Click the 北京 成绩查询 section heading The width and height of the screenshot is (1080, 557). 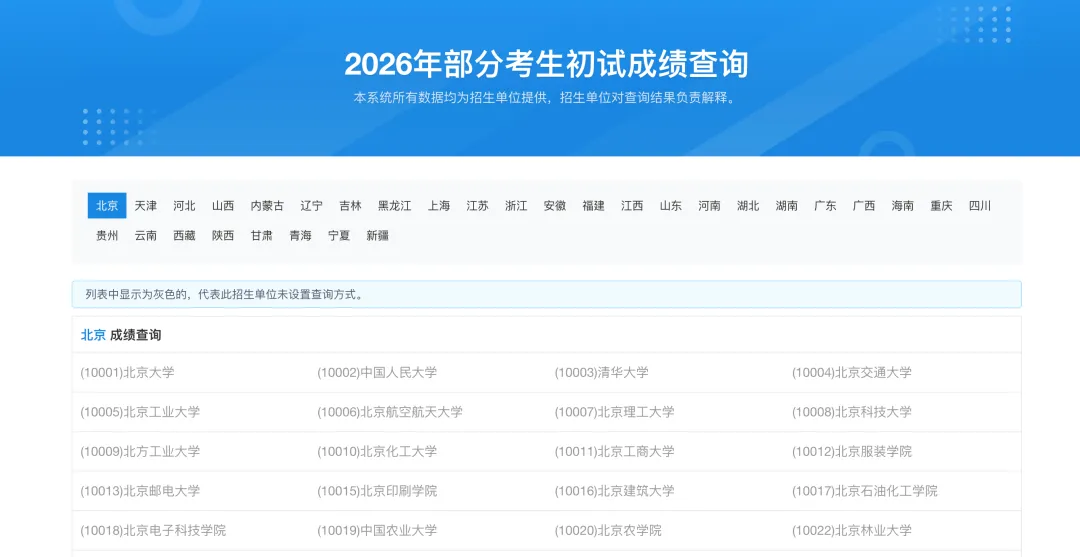tap(121, 335)
